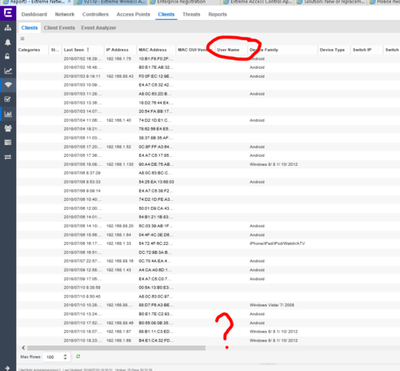Open the checkbox compliance icon in sidebar
The height and width of the screenshot is (371, 400).
(8, 99)
